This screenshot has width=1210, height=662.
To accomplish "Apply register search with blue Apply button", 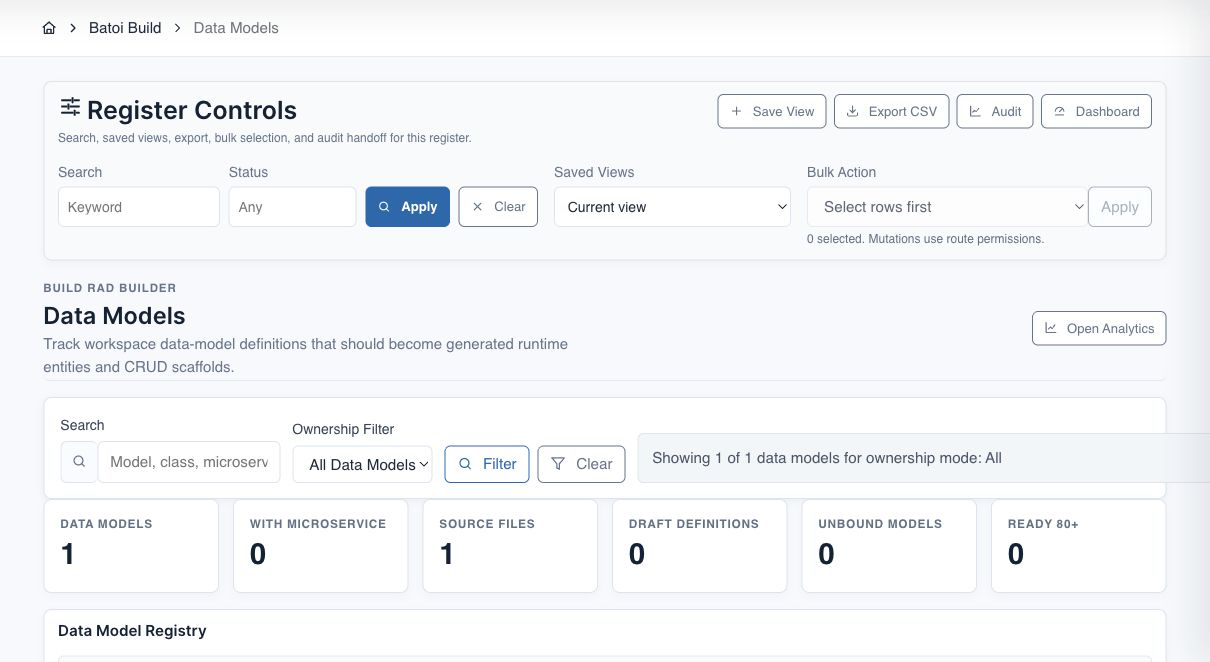I will (408, 207).
